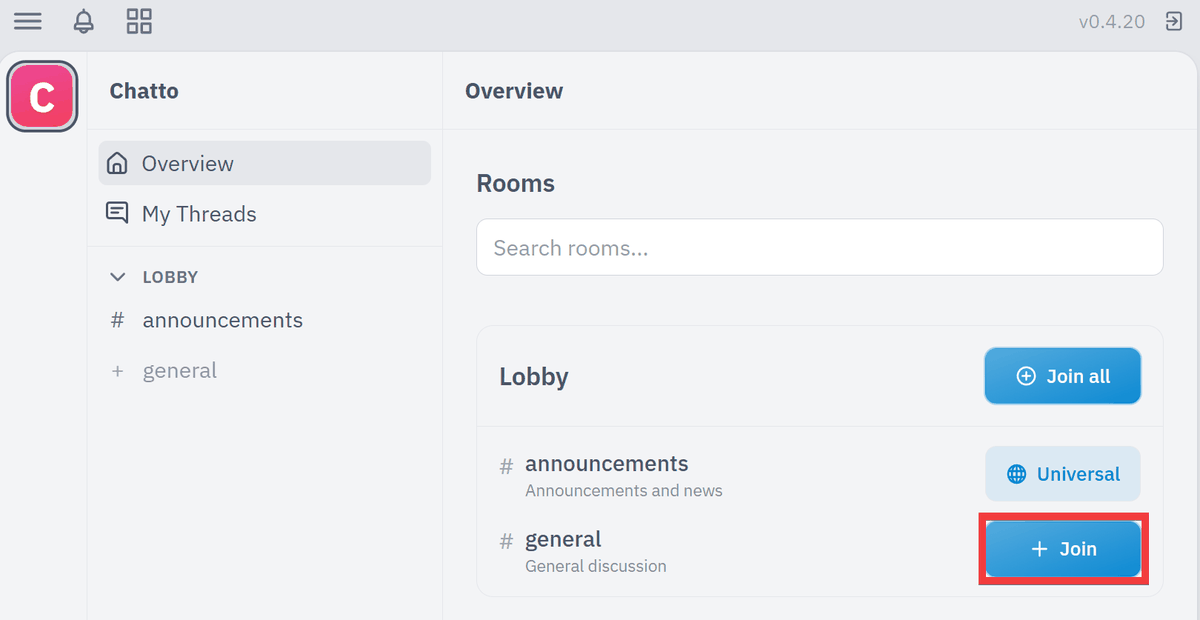
Task: Select the general room in sidebar
Action: (x=264, y=371)
